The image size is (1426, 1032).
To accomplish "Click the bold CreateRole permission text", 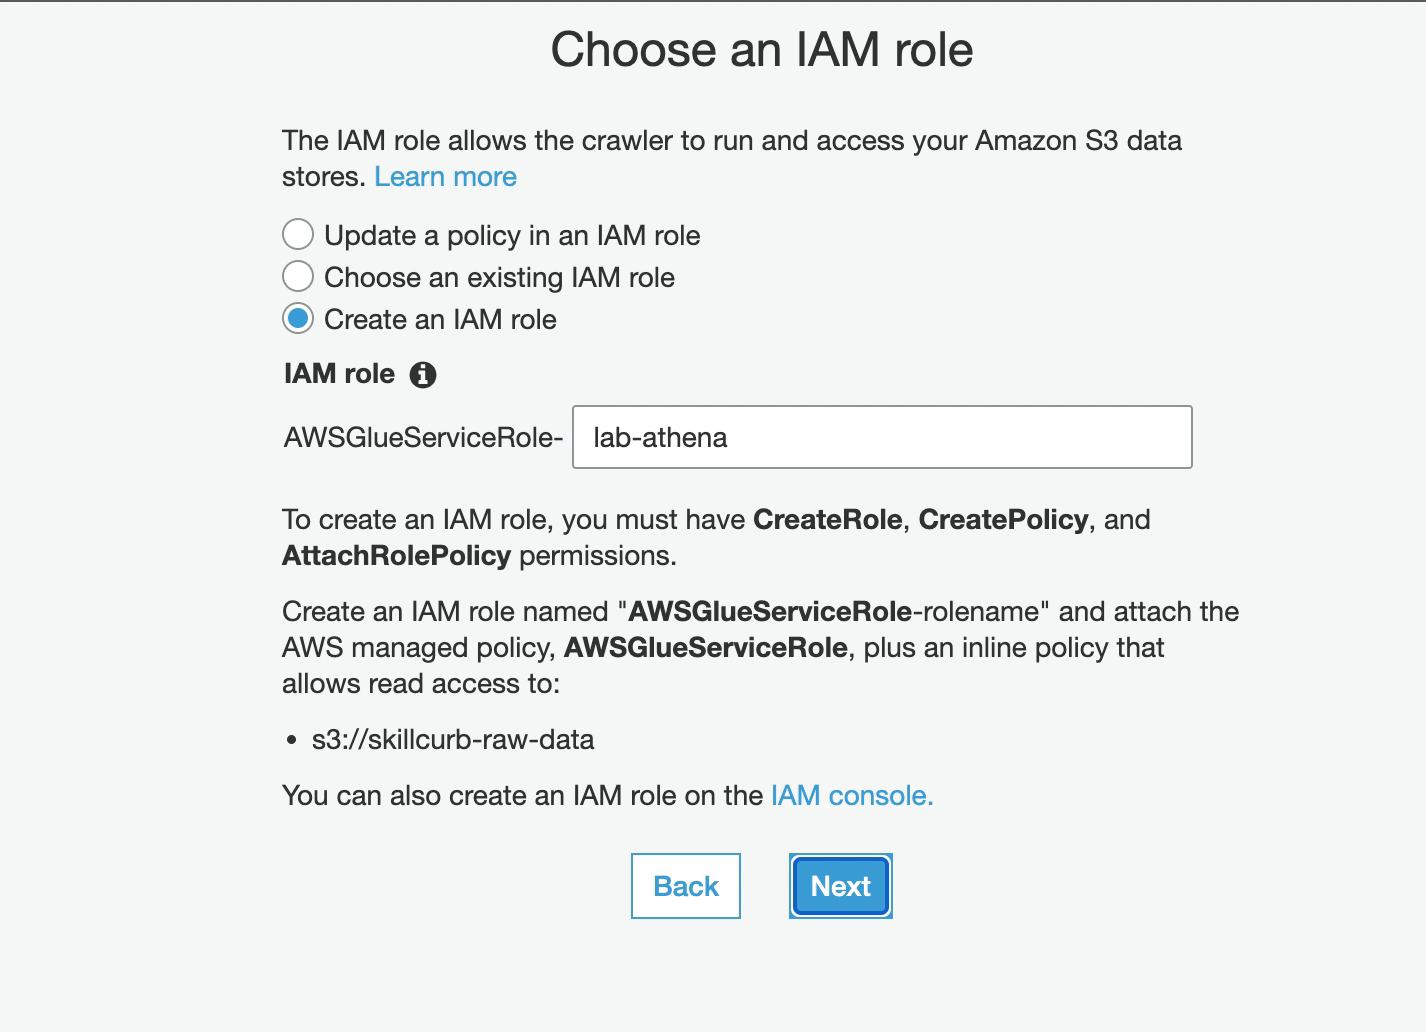I will [x=827, y=520].
